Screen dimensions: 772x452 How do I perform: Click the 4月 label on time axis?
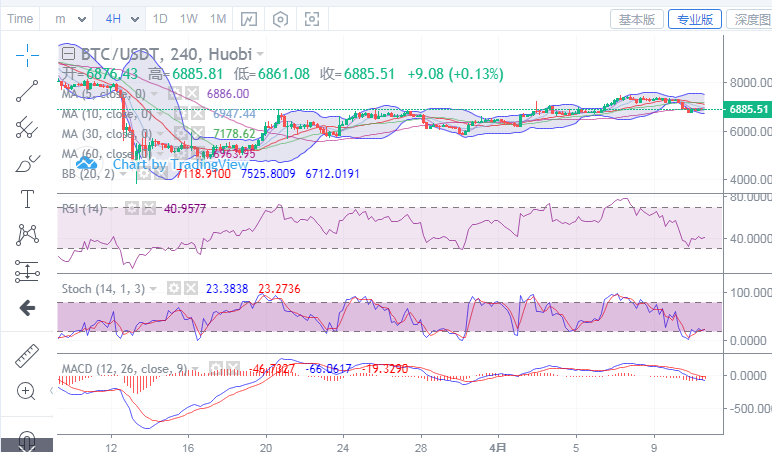point(498,447)
